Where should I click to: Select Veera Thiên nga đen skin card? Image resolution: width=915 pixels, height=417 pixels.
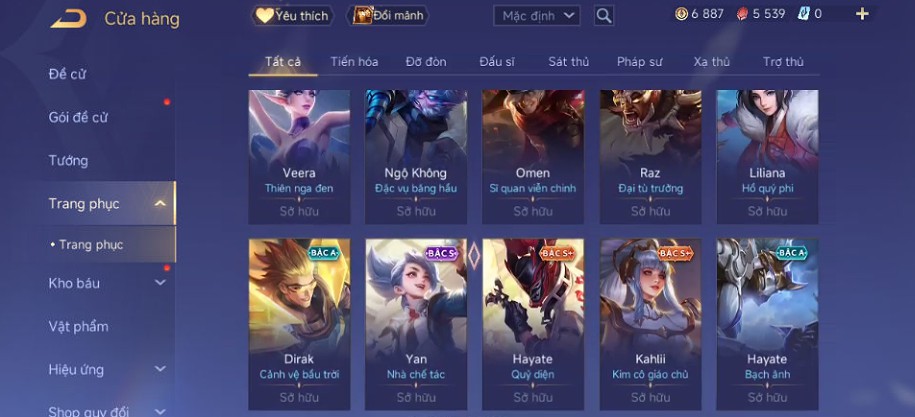[299, 157]
